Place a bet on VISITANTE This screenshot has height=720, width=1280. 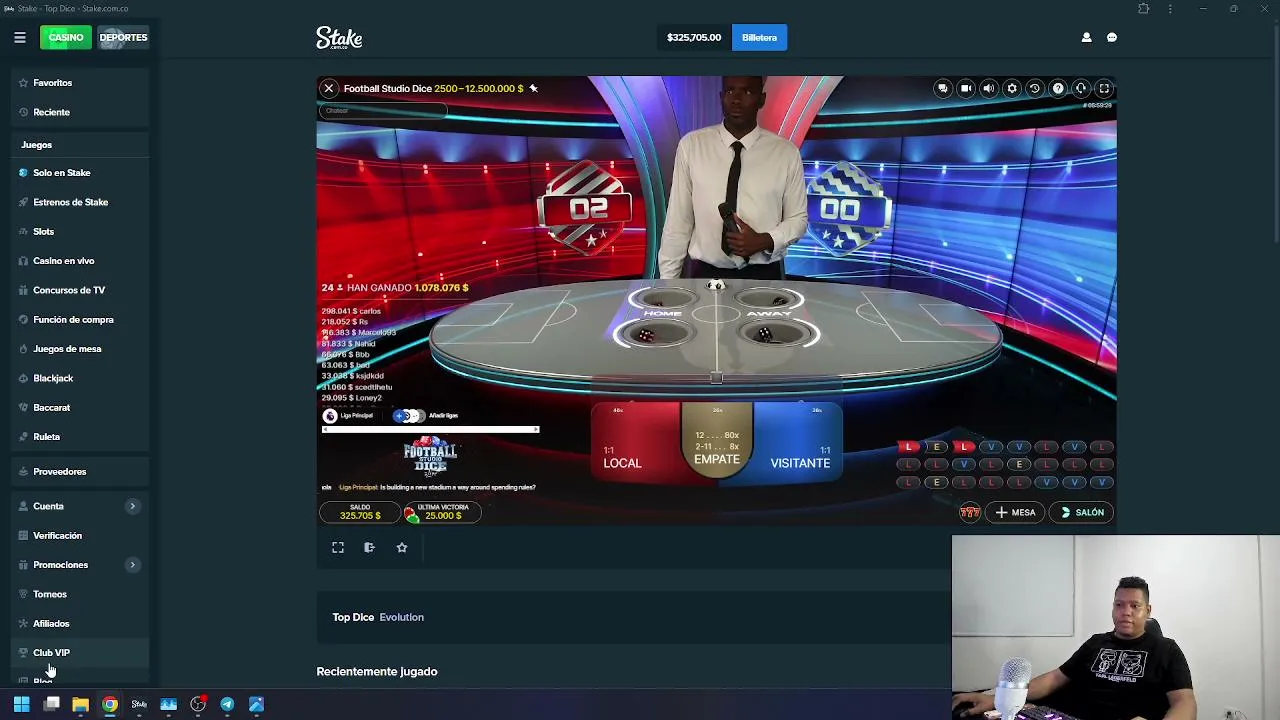click(798, 444)
